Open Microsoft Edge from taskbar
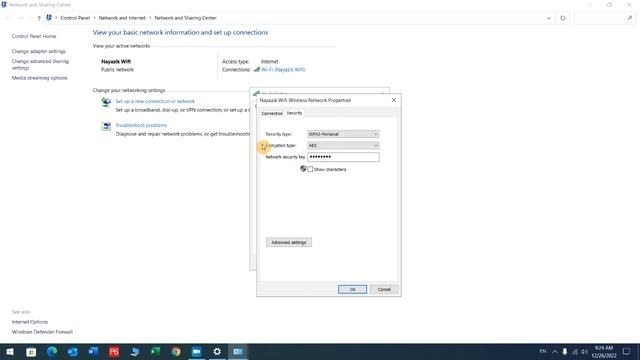 (52, 351)
